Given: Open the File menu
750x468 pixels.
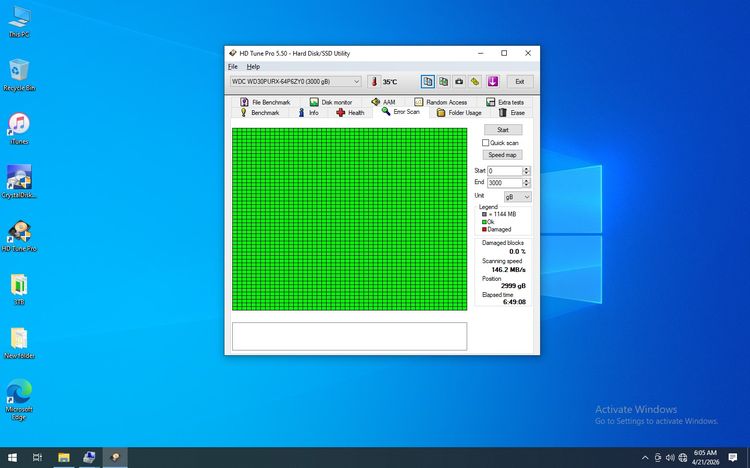Looking at the screenshot, I should click(233, 67).
